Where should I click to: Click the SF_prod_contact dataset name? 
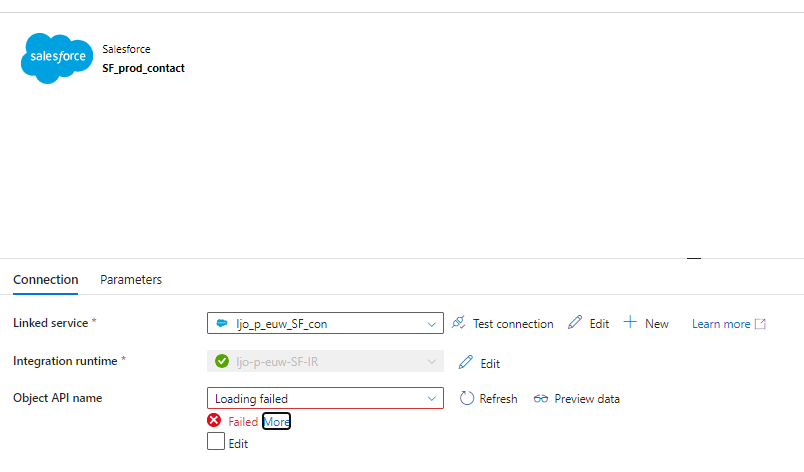(144, 68)
